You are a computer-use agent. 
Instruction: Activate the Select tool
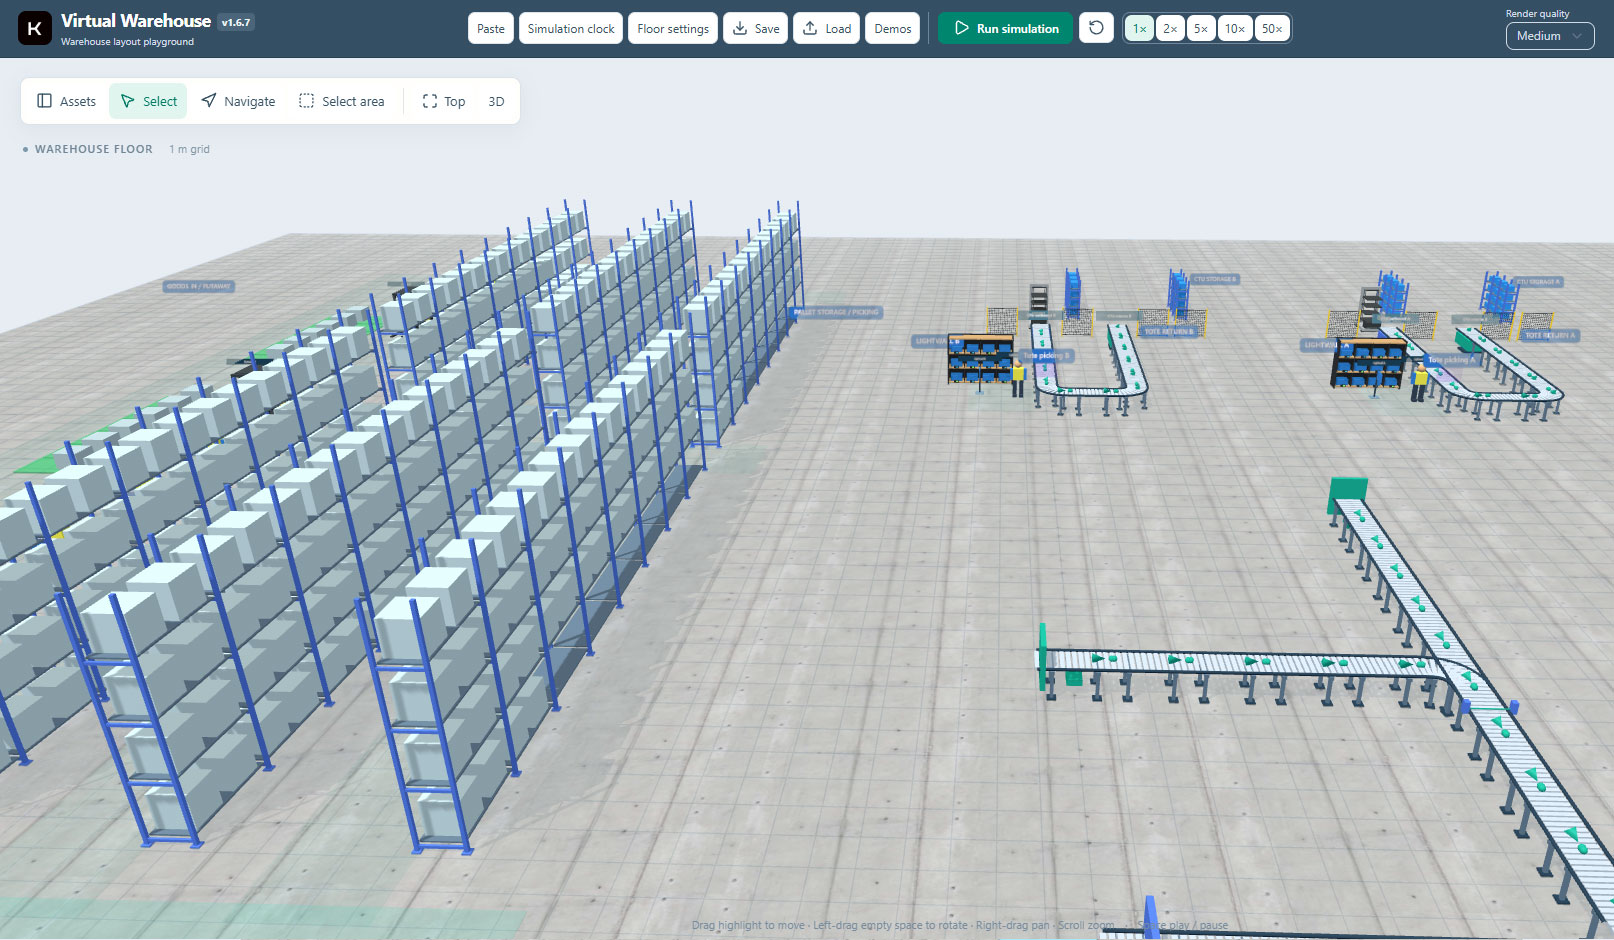click(148, 101)
